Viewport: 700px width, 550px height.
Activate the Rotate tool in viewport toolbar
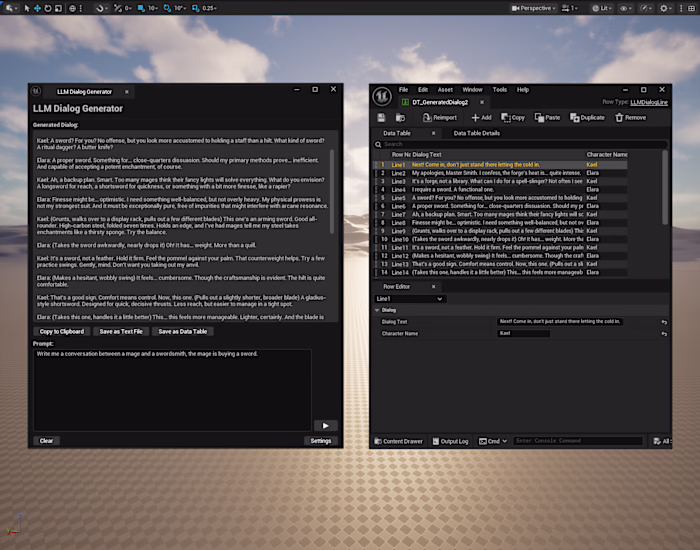click(47, 8)
